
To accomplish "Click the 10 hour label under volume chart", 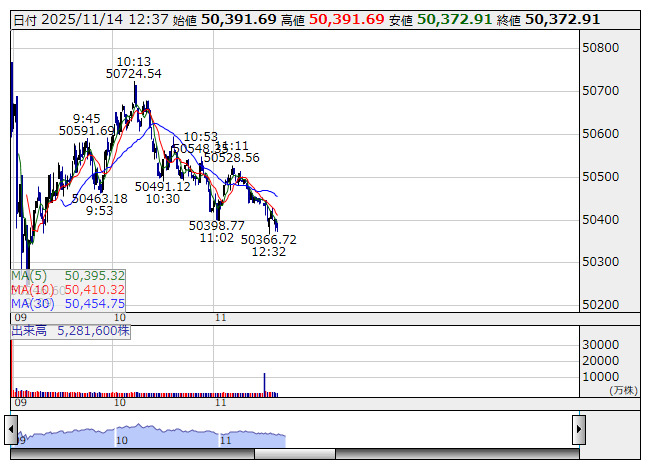I will (x=120, y=403).
